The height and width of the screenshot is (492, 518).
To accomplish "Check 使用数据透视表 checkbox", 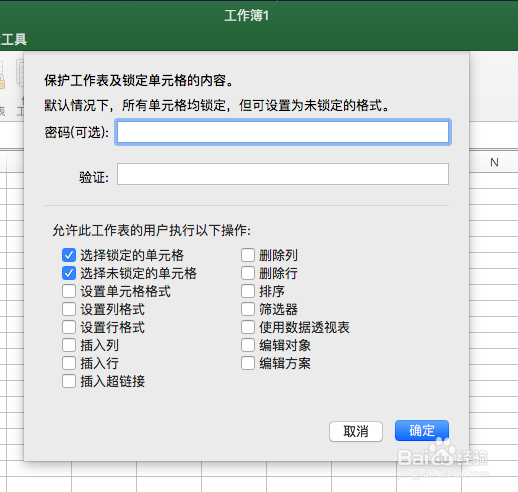I will [x=248, y=327].
